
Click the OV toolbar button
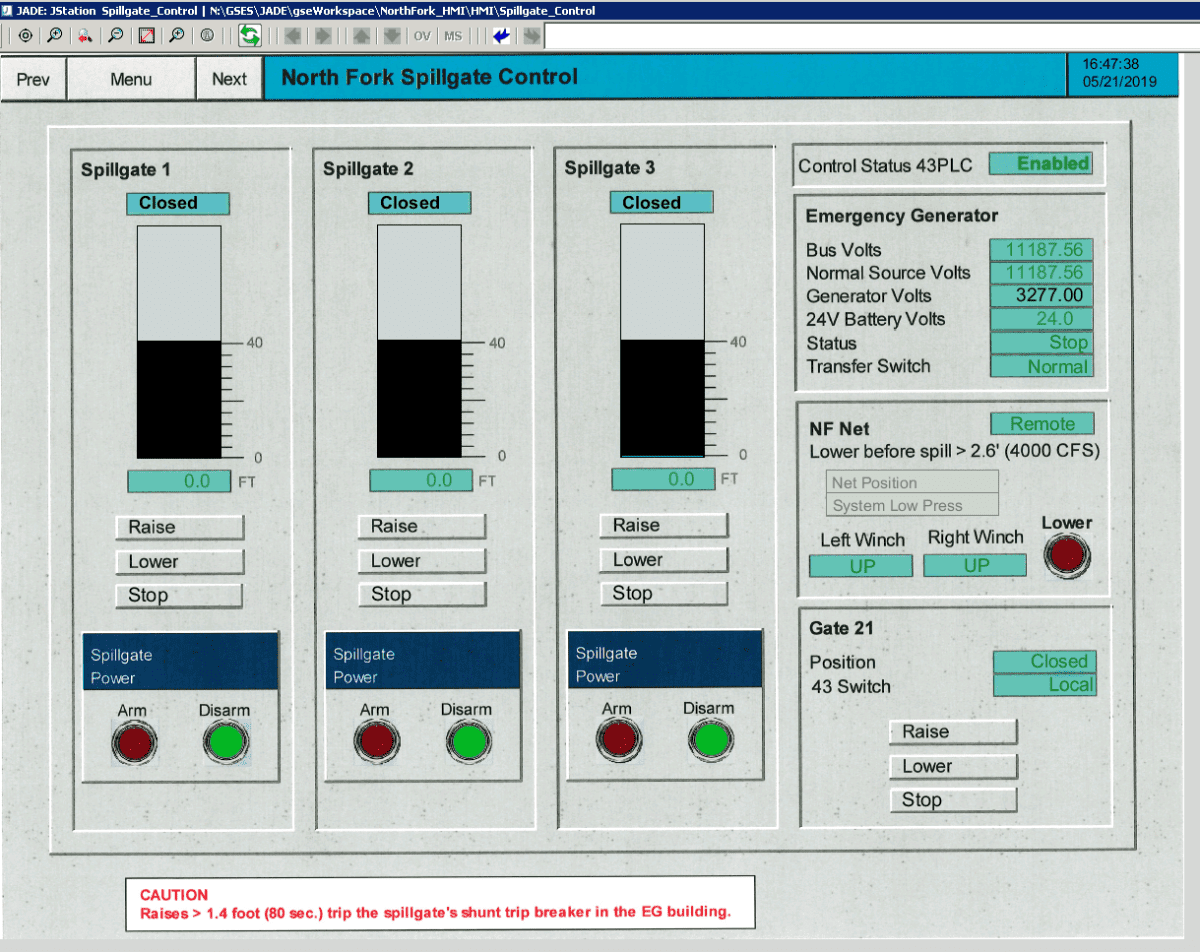(422, 35)
